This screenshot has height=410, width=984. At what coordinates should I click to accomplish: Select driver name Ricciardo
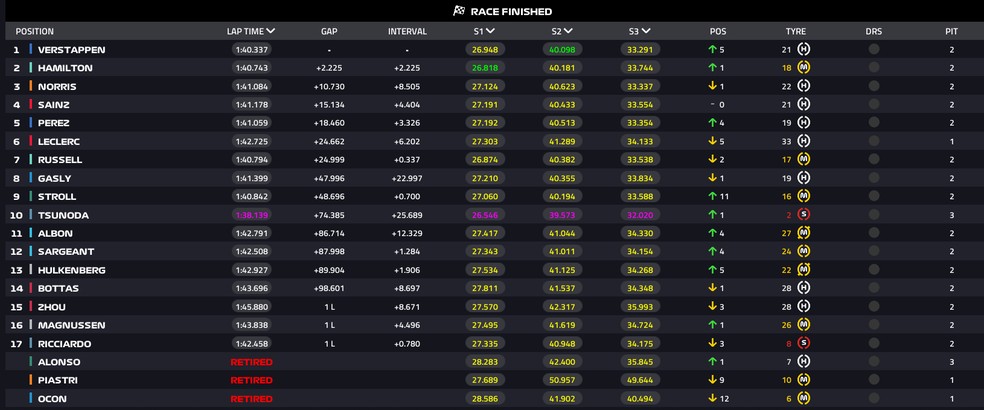point(65,344)
